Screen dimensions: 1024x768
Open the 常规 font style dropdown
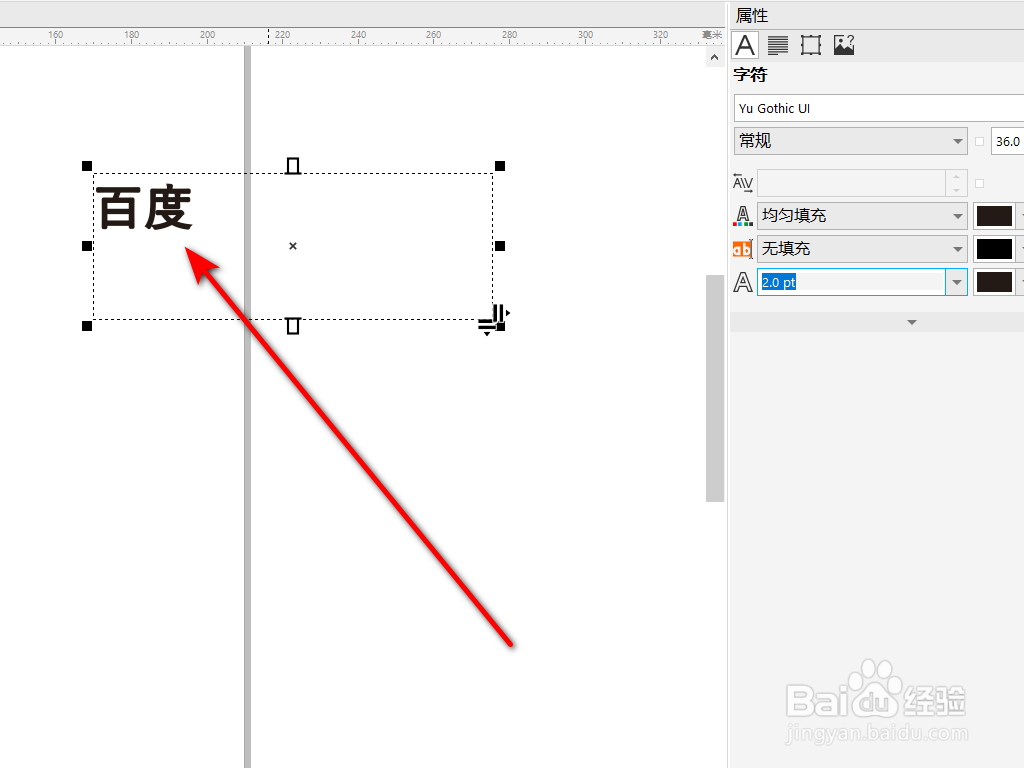[x=956, y=140]
